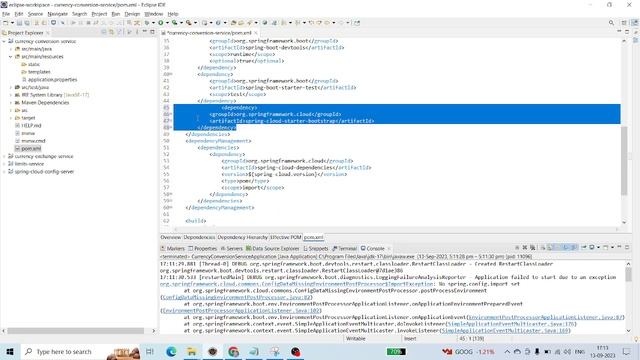Open the Open Perspective icon at top right
Image resolution: width=640 pixels, height=360 pixels.
click(x=624, y=23)
